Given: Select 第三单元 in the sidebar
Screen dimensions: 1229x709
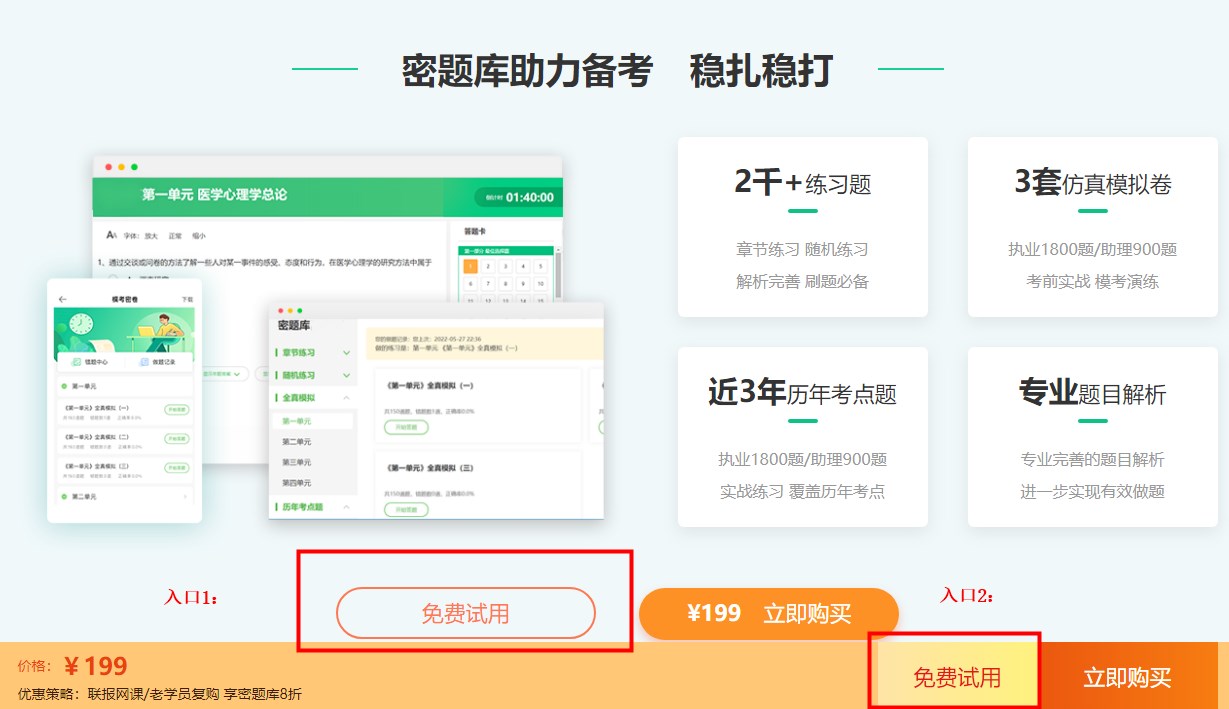Looking at the screenshot, I should (x=297, y=462).
